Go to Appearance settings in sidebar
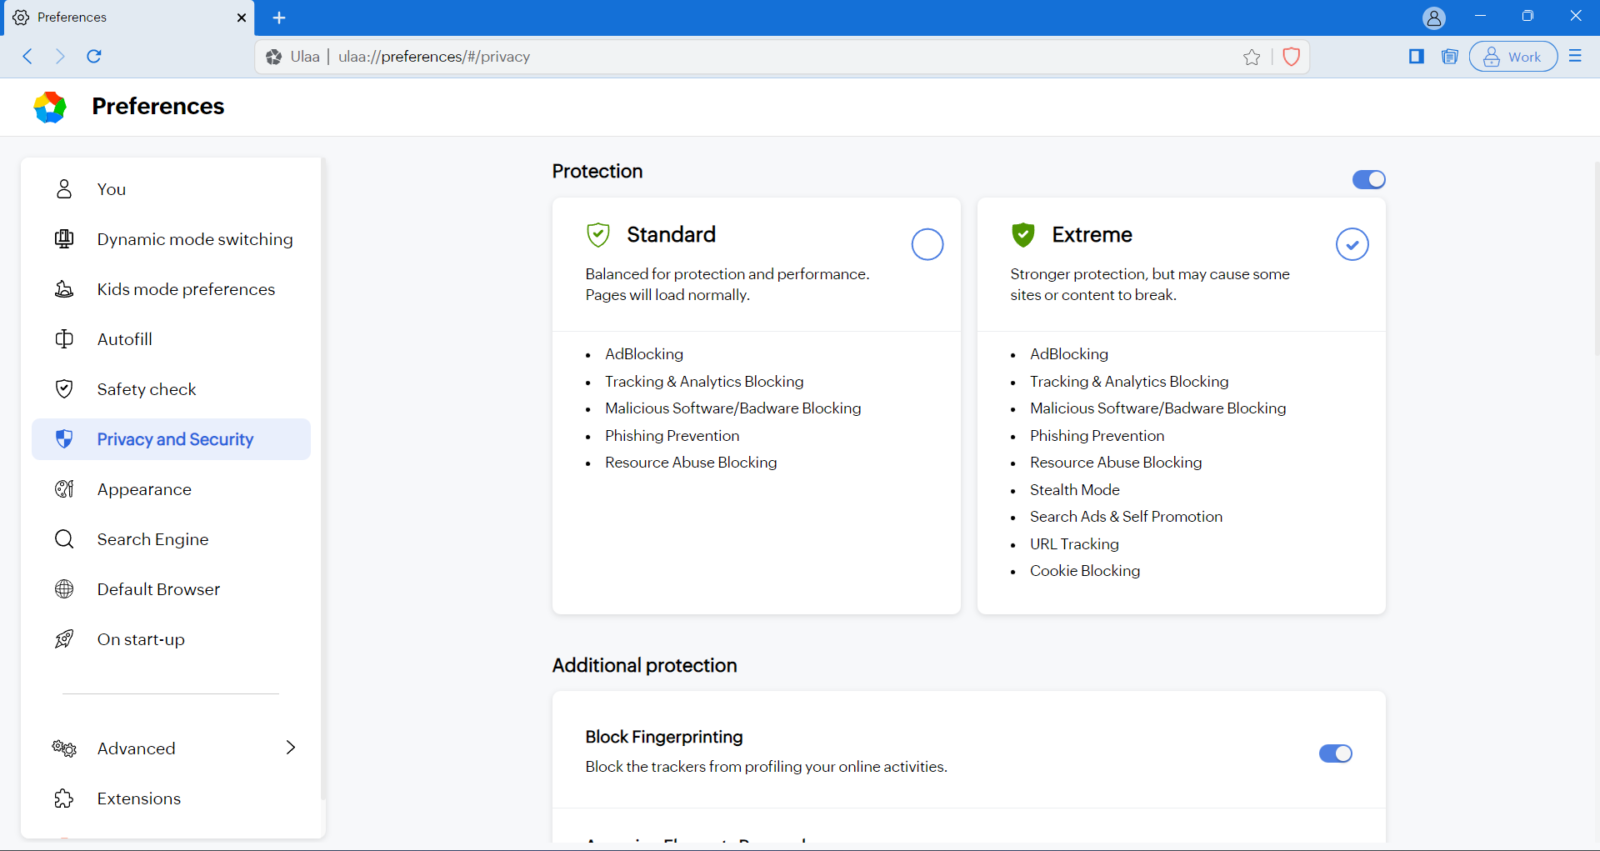 (x=144, y=489)
